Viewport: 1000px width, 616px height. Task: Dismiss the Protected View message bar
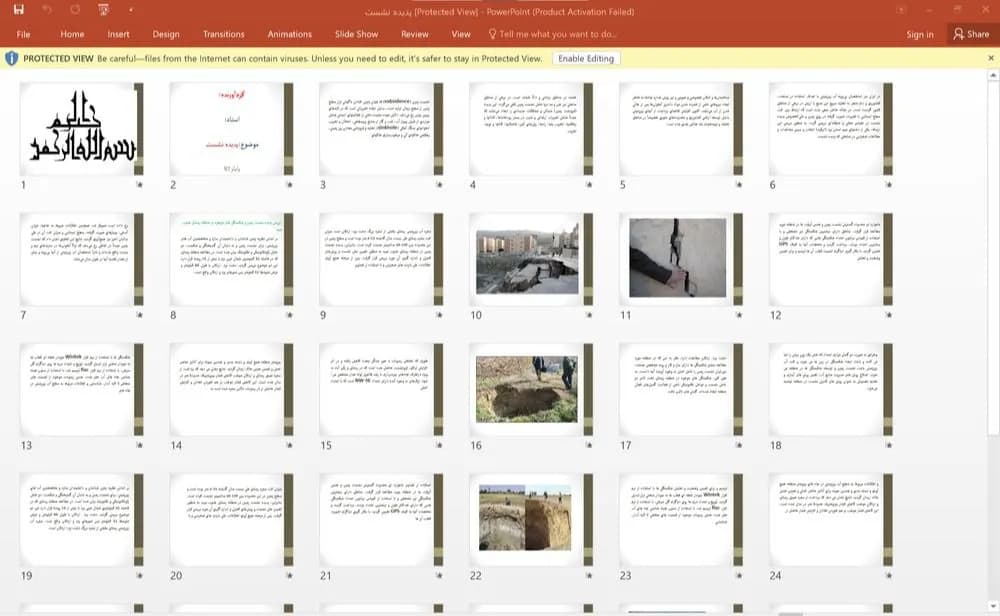click(991, 58)
